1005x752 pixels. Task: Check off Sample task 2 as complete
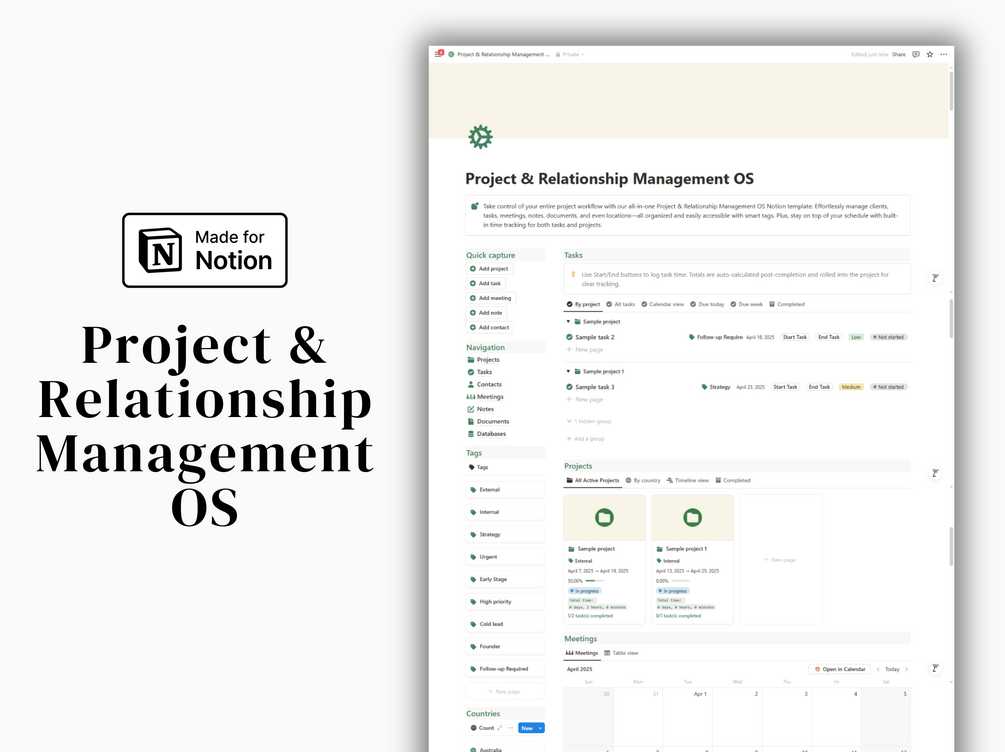tap(570, 335)
